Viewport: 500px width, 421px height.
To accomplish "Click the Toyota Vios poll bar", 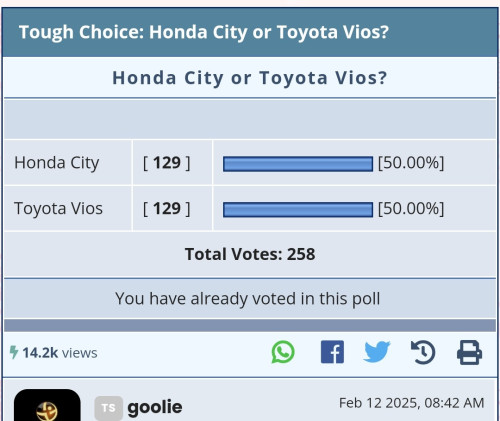I will click(298, 210).
